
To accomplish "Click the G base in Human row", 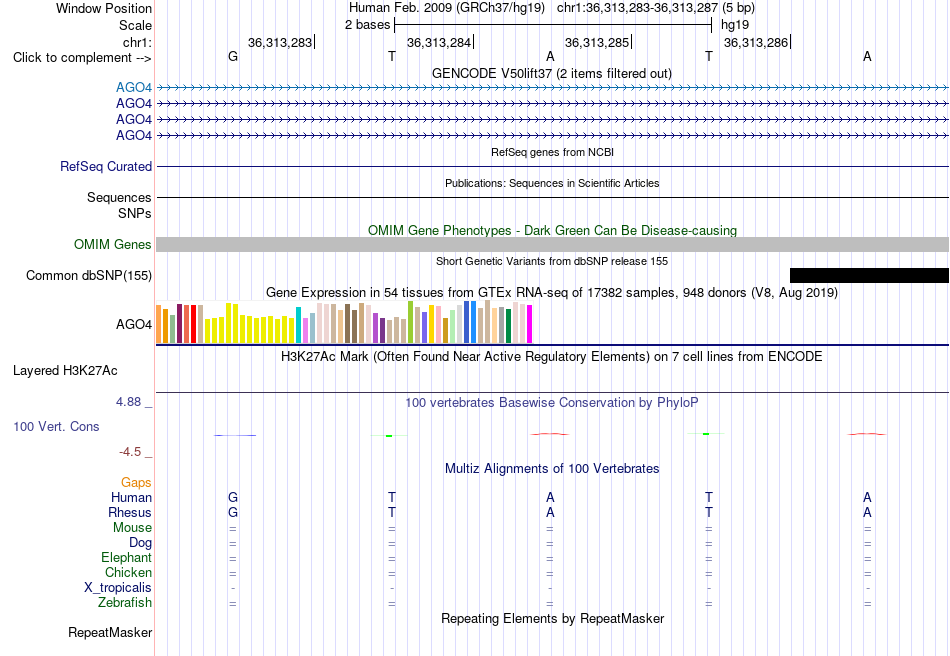I will [233, 497].
